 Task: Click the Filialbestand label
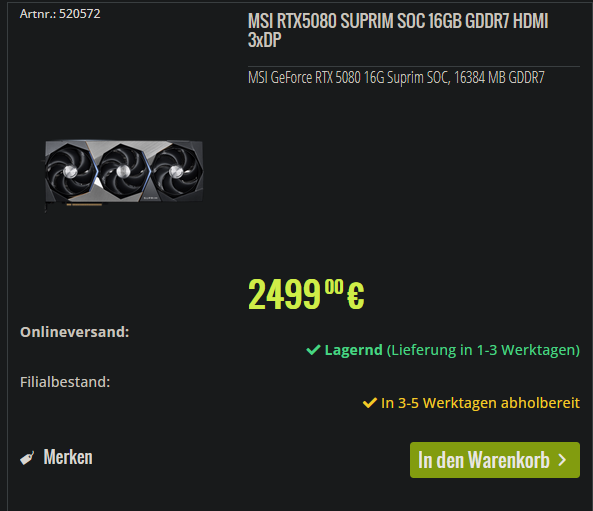[x=65, y=382]
